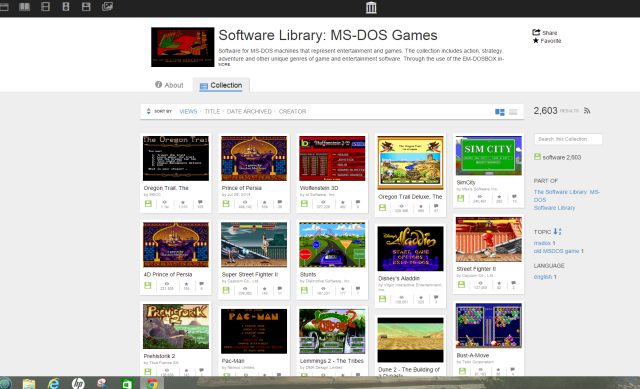Screen dimensions: 640x389
Task: Open Street Fighter II thumbnail
Action: tap(489, 240)
